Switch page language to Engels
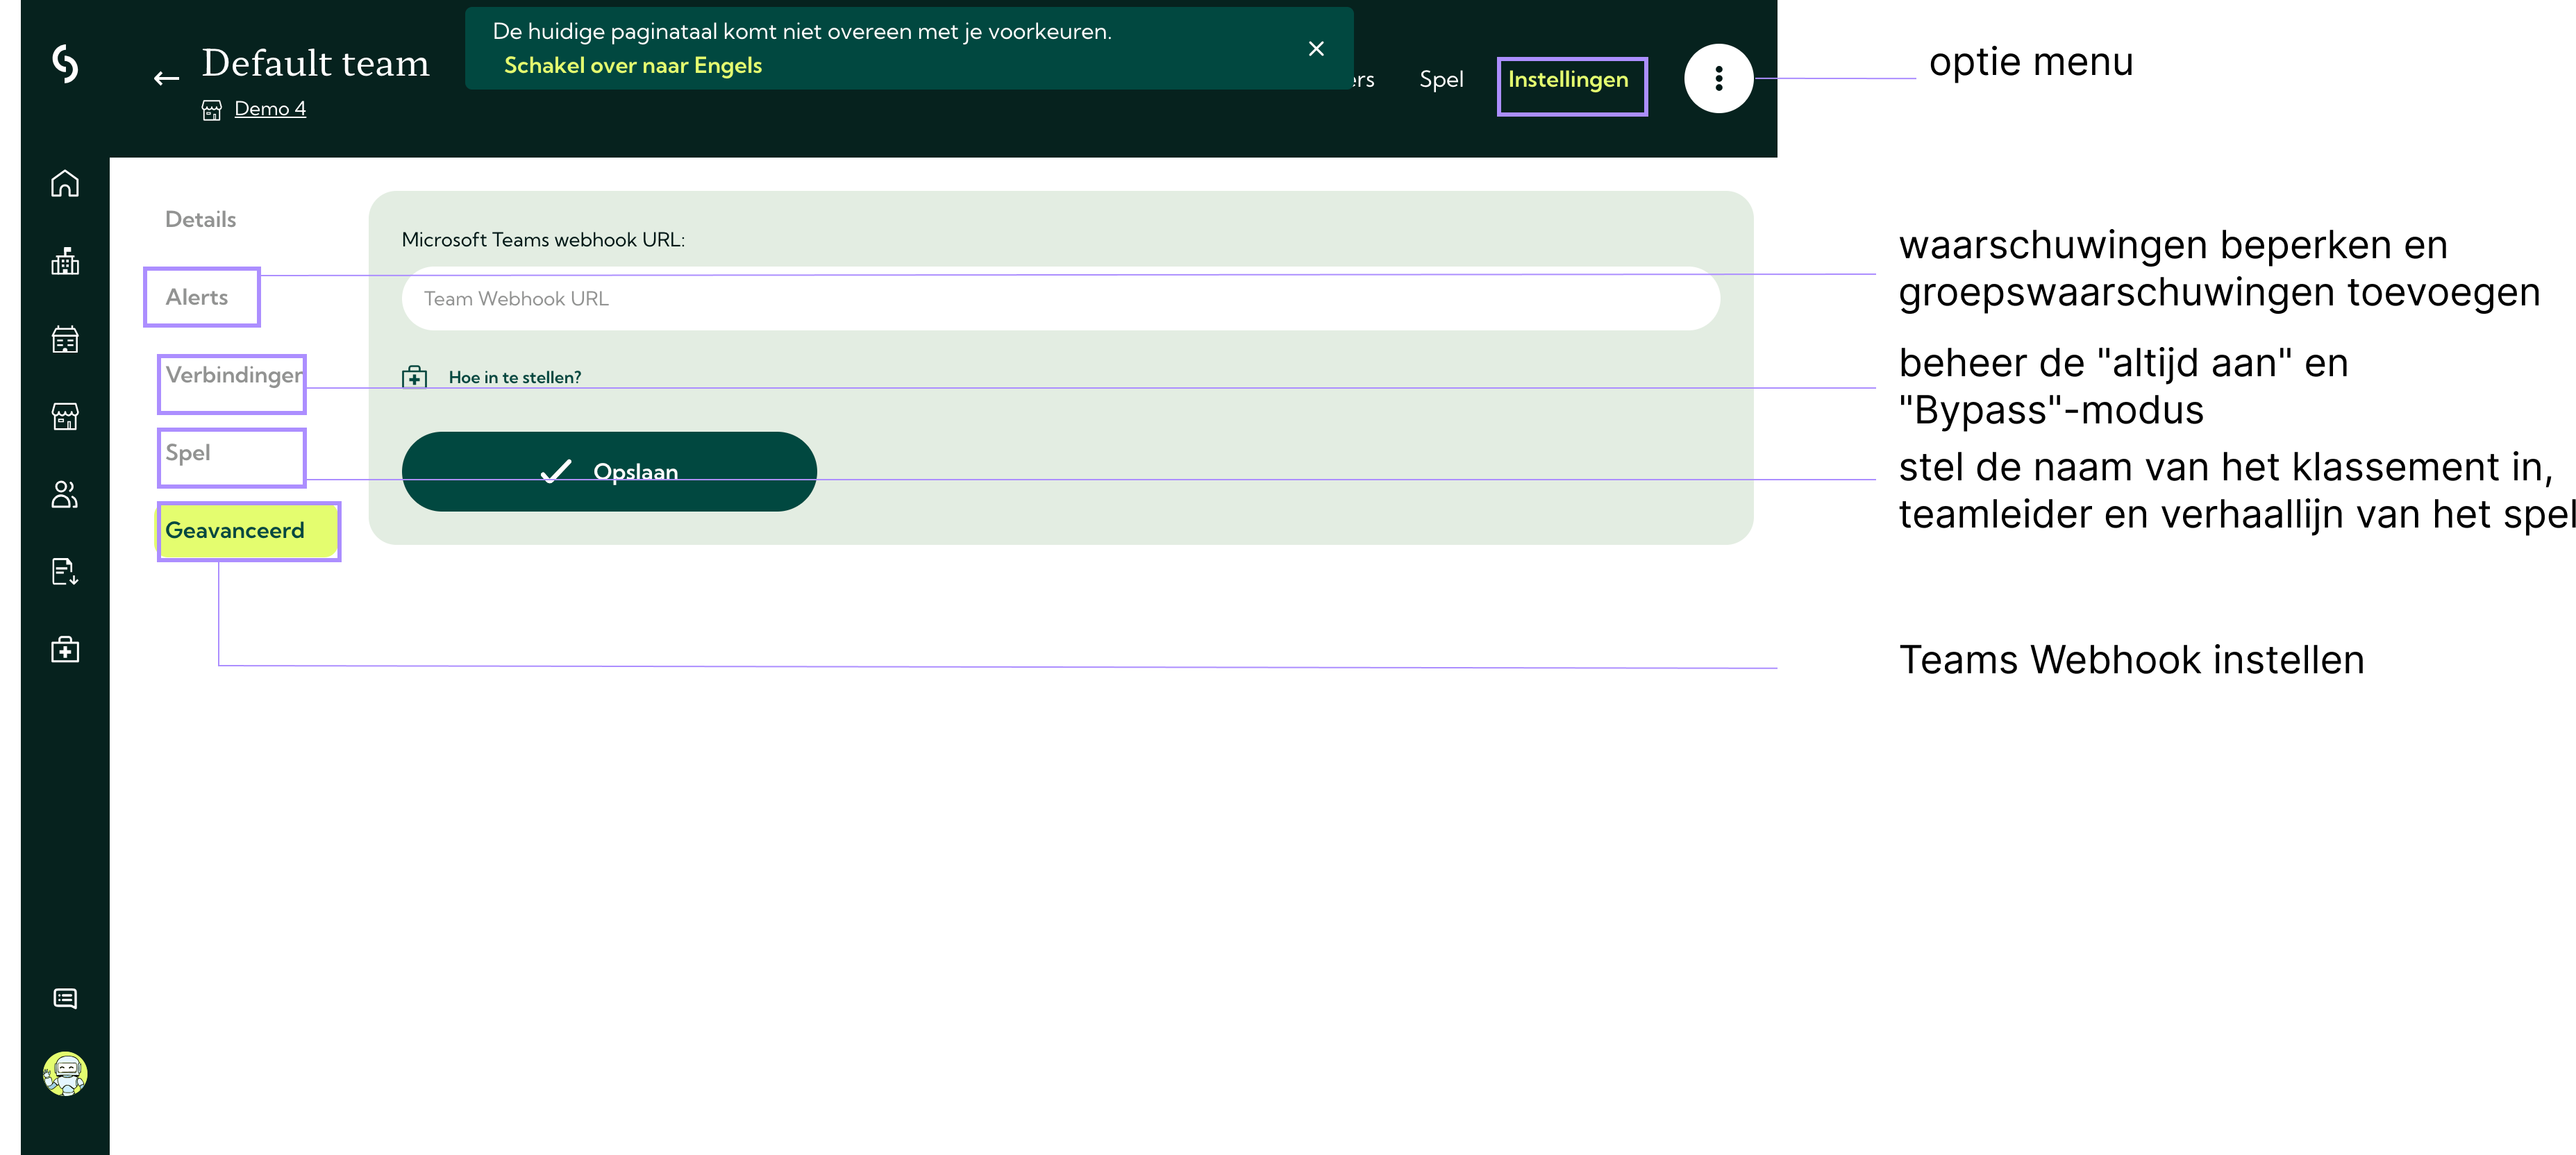2576x1155 pixels. pyautogui.click(x=632, y=66)
